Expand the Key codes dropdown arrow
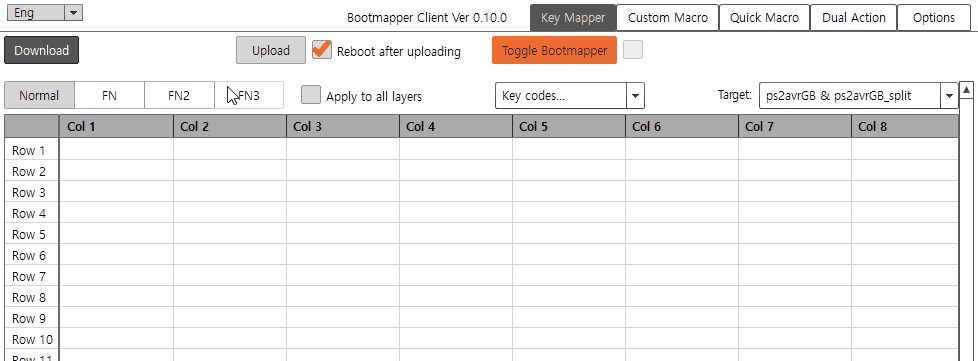 [635, 96]
